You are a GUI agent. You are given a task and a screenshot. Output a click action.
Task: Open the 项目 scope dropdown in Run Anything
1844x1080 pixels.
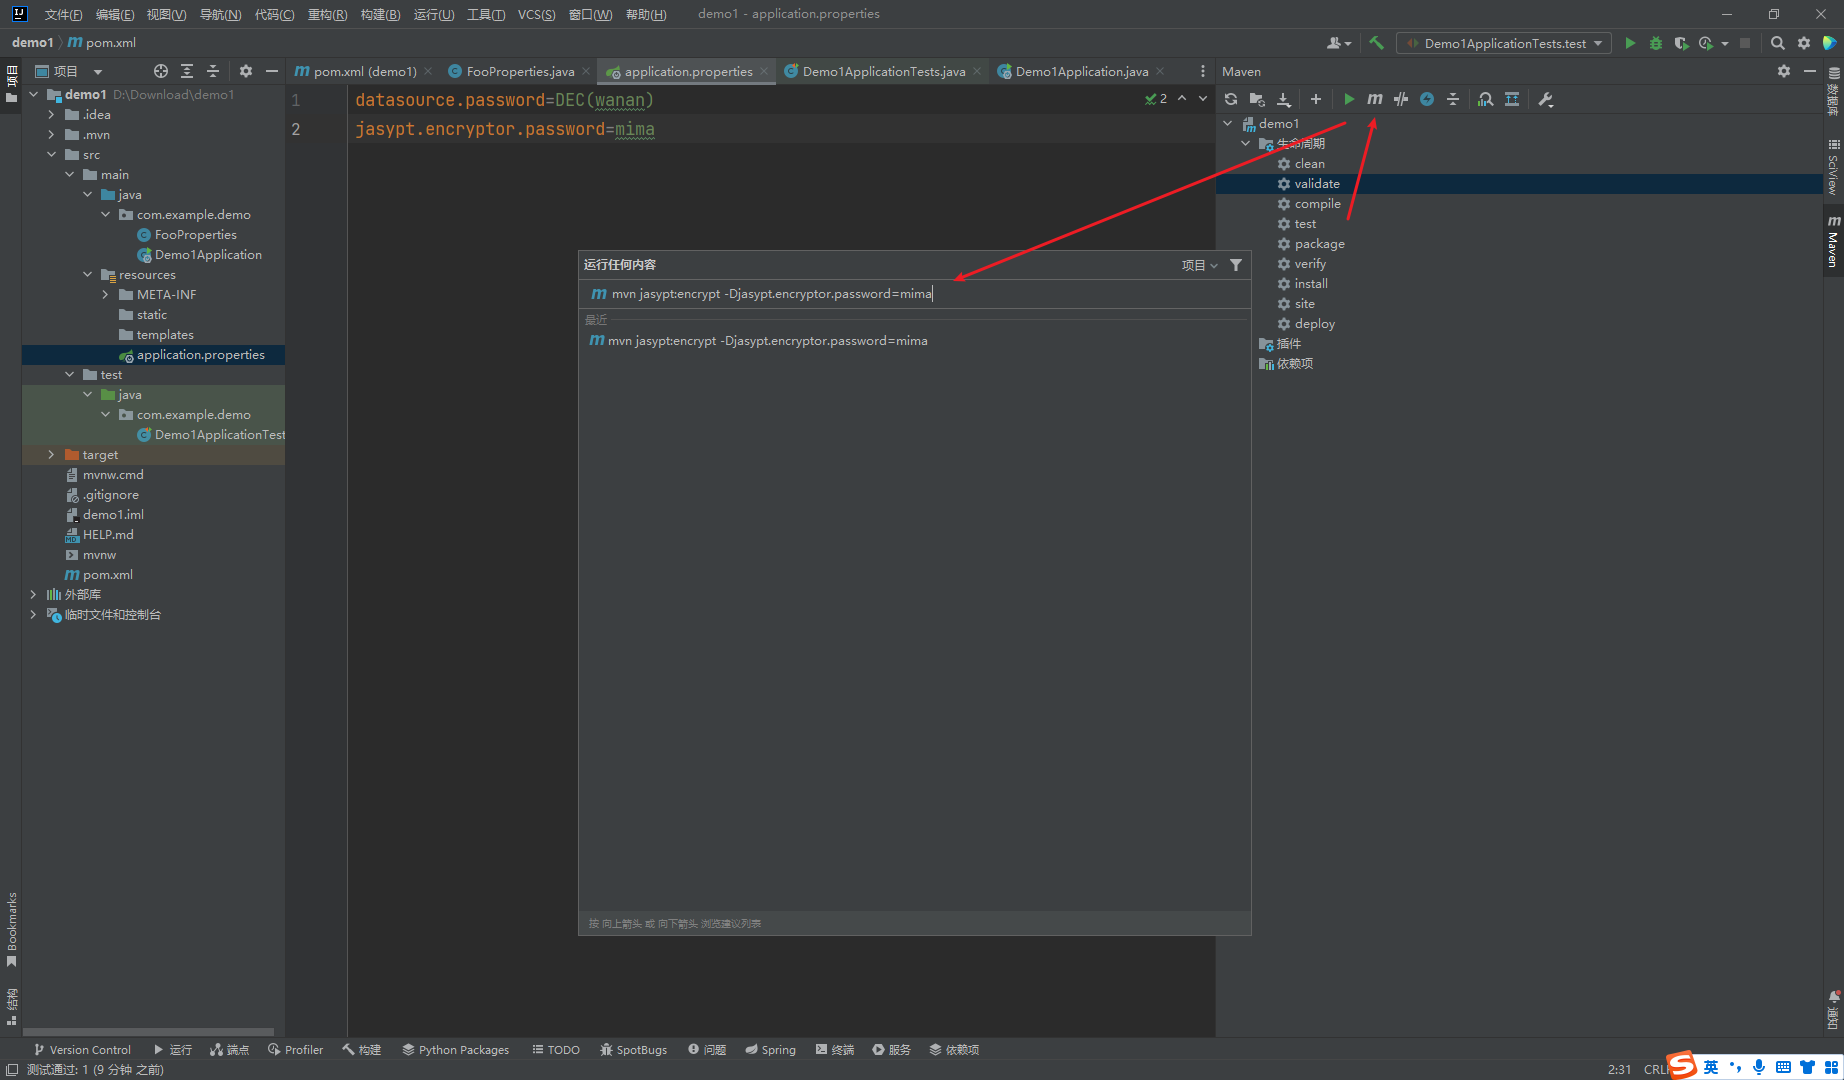click(1199, 265)
